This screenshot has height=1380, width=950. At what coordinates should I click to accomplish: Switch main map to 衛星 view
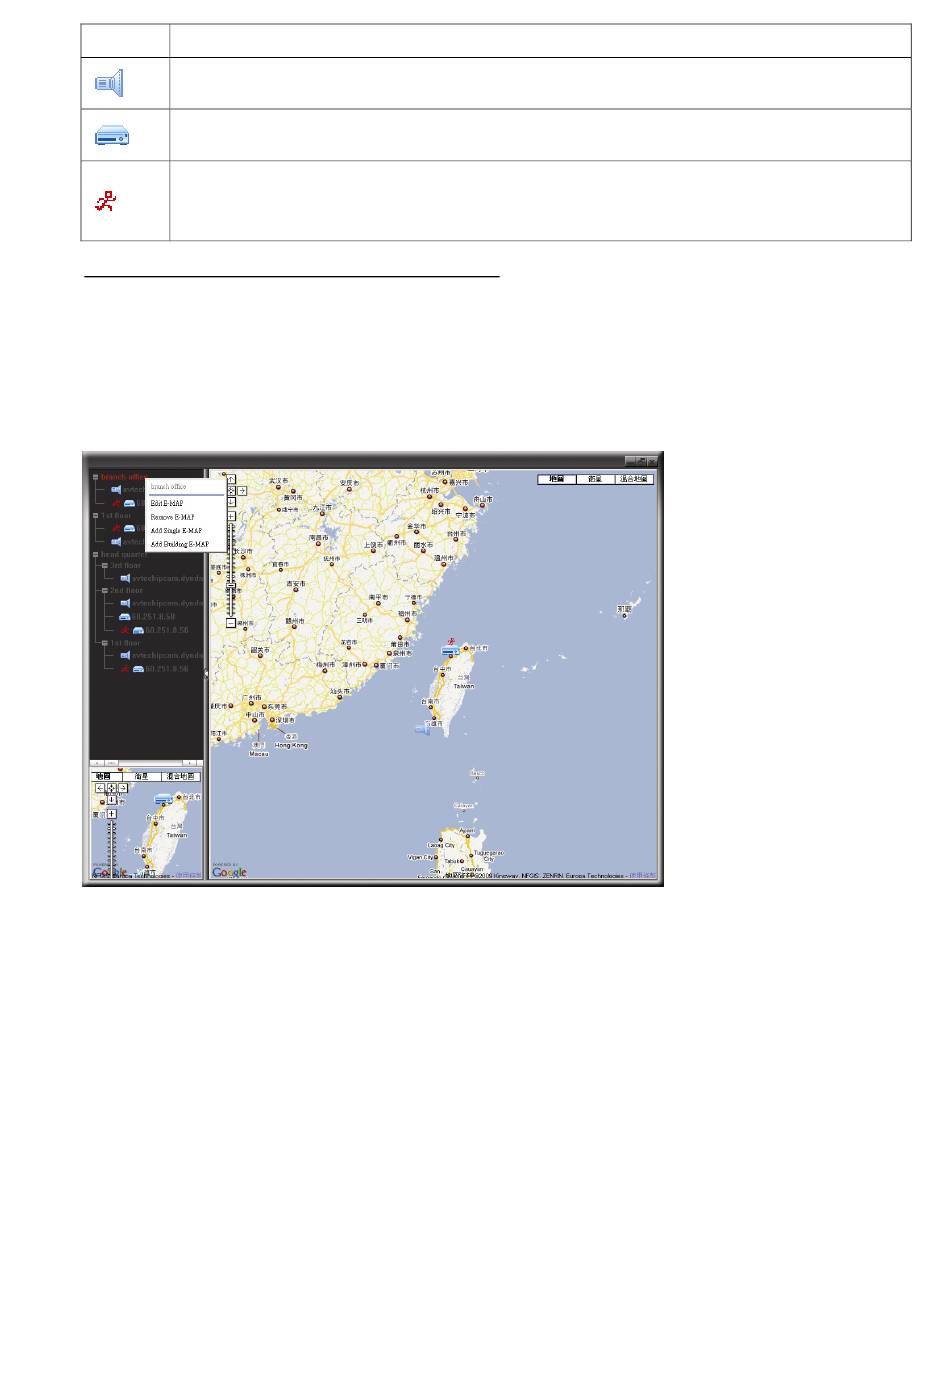pyautogui.click(x=596, y=479)
